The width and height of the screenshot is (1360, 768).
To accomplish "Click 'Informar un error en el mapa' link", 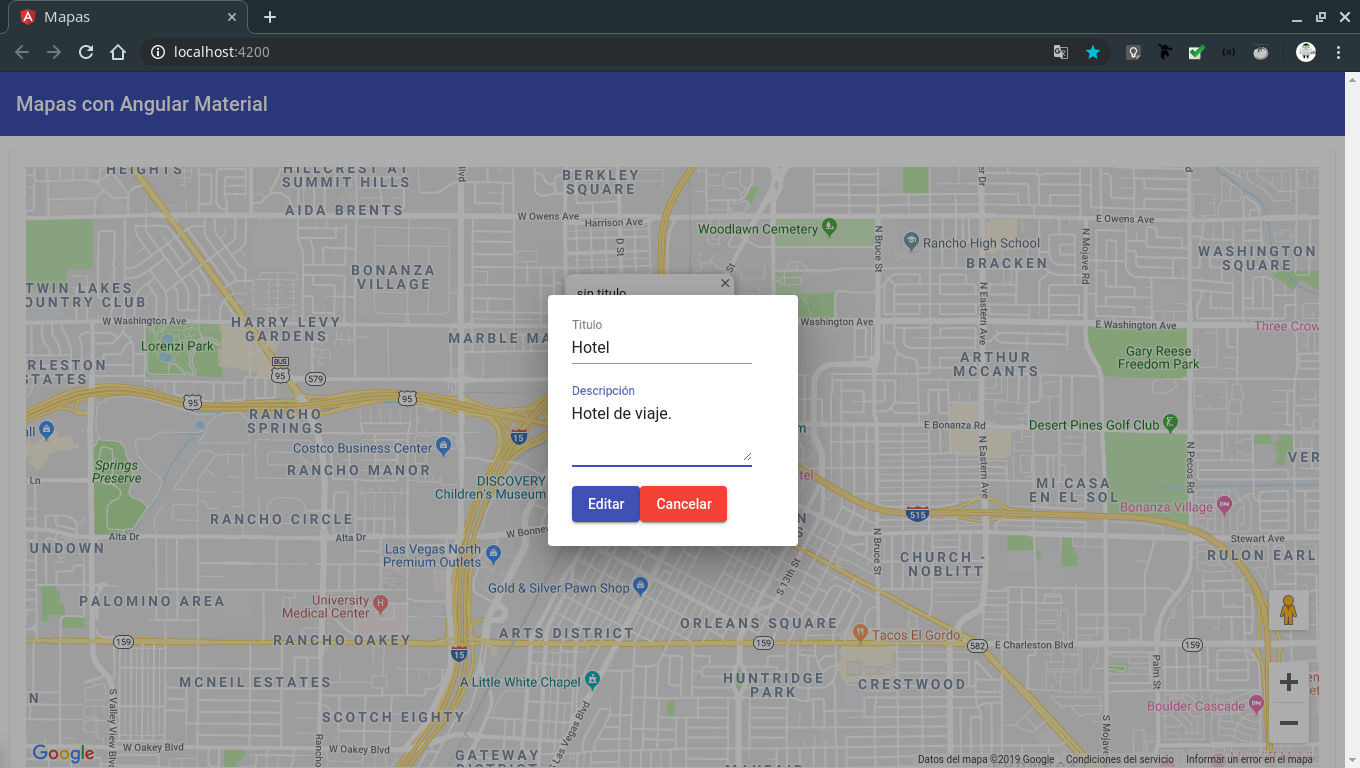I will pyautogui.click(x=1249, y=760).
